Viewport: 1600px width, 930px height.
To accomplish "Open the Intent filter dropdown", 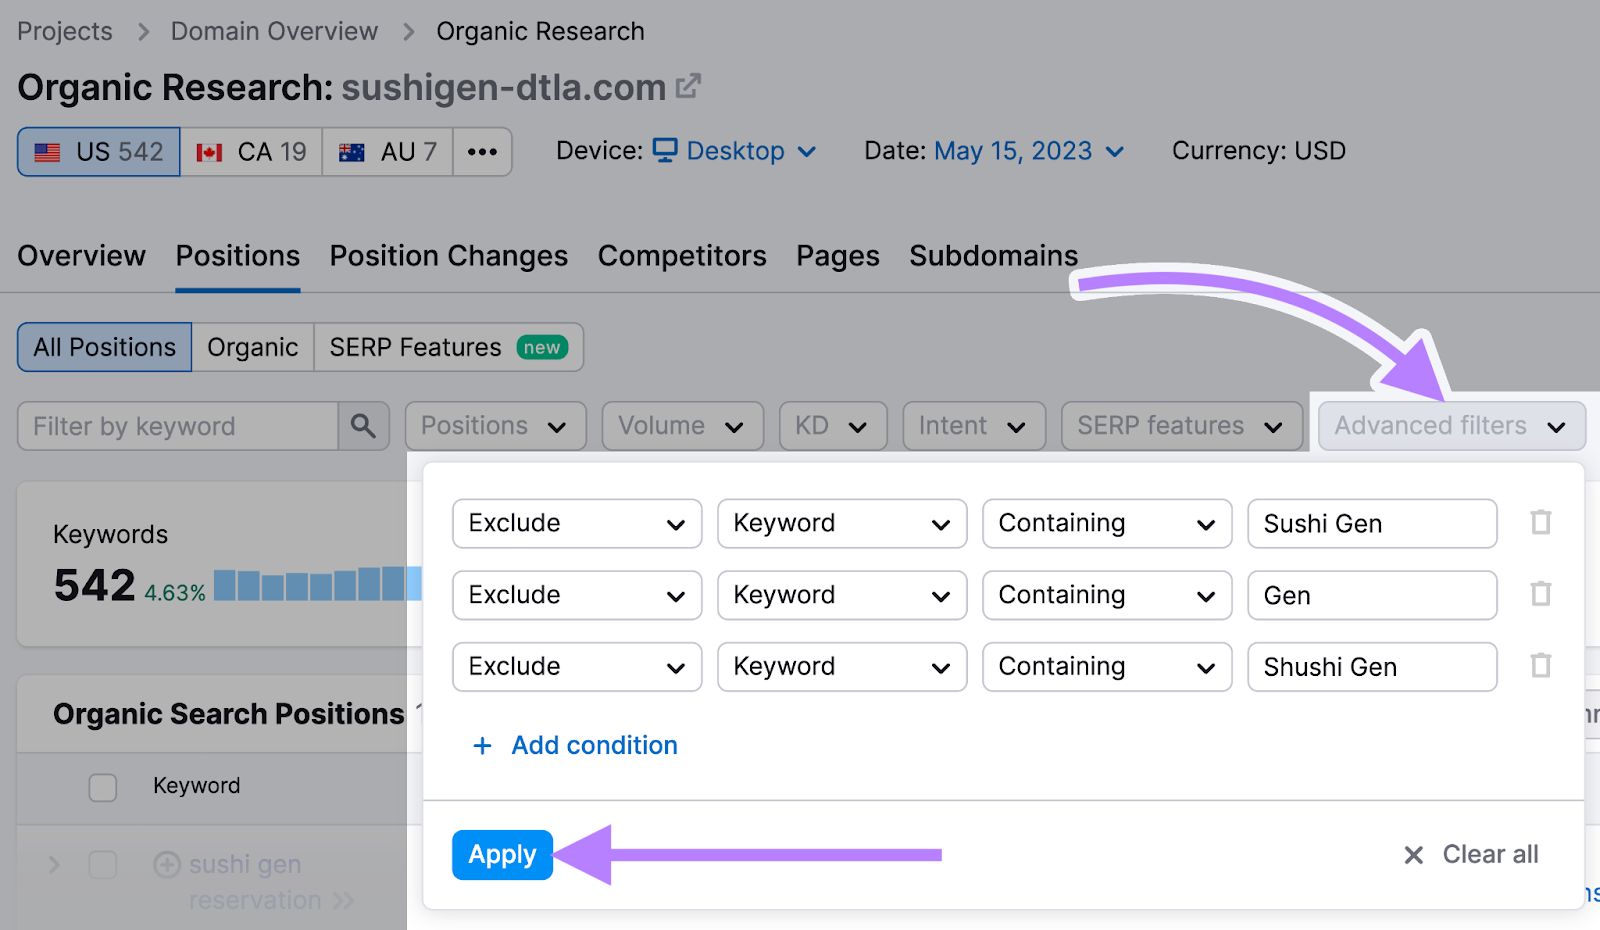I will (x=974, y=426).
